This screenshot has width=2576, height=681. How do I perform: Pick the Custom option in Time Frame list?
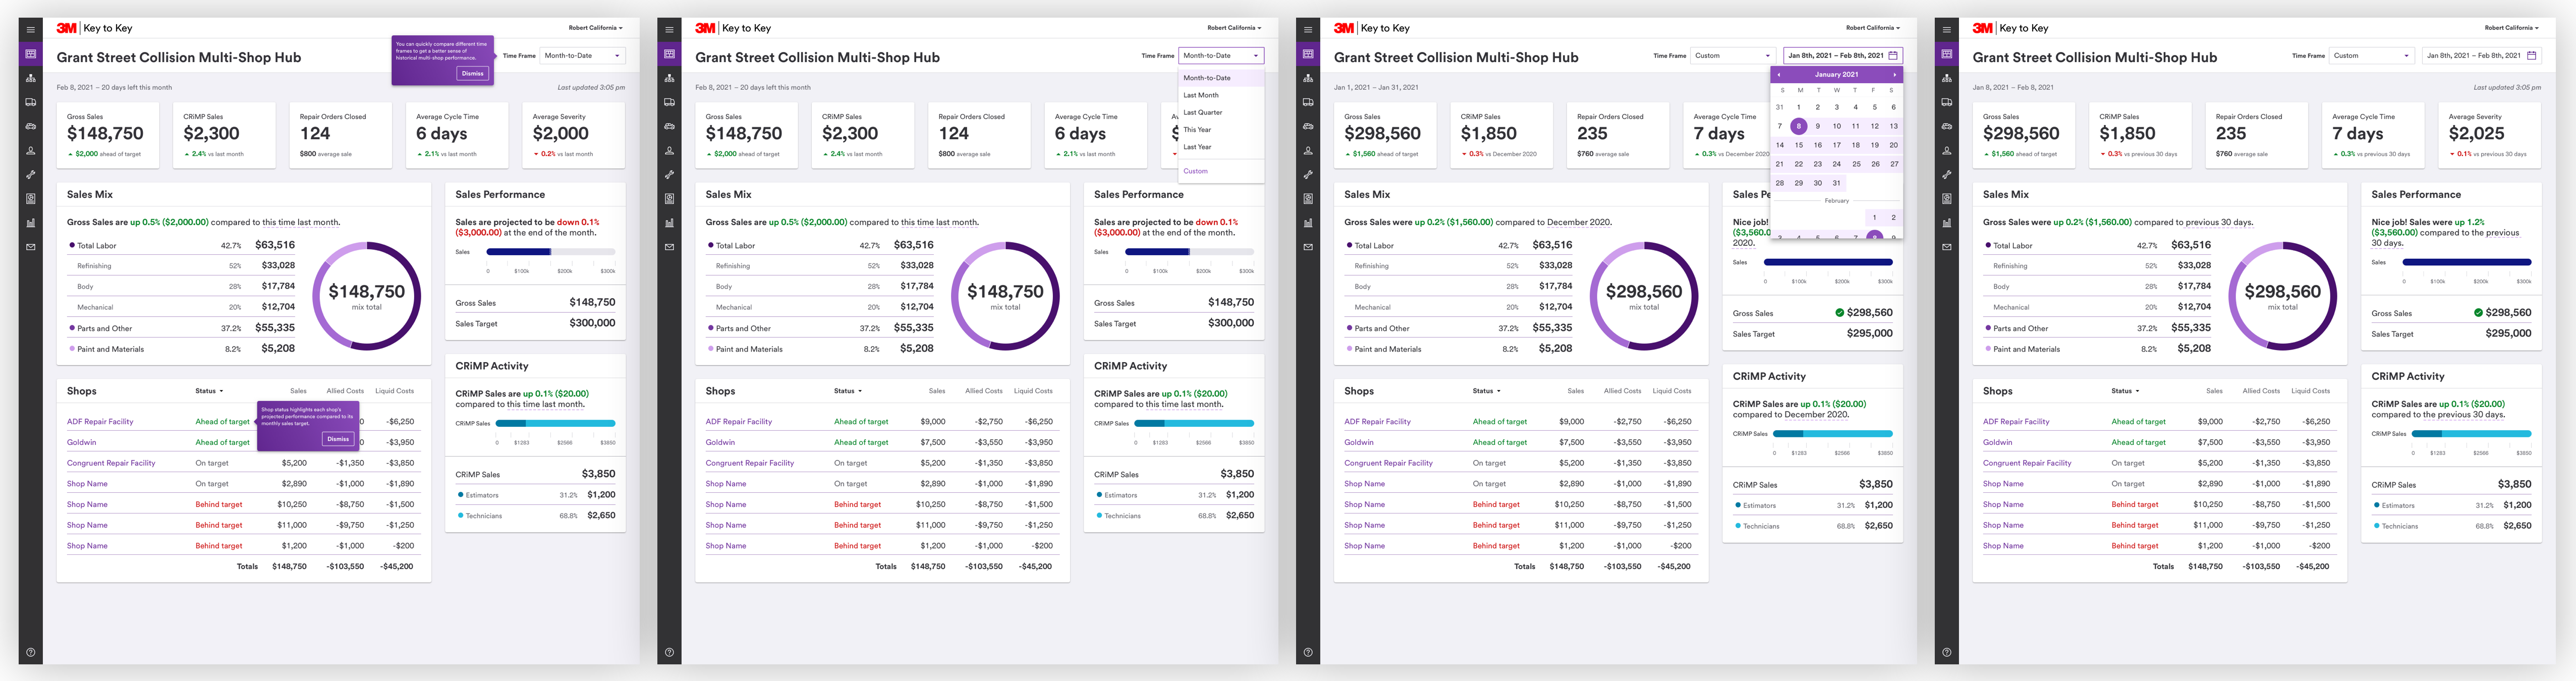point(1195,171)
